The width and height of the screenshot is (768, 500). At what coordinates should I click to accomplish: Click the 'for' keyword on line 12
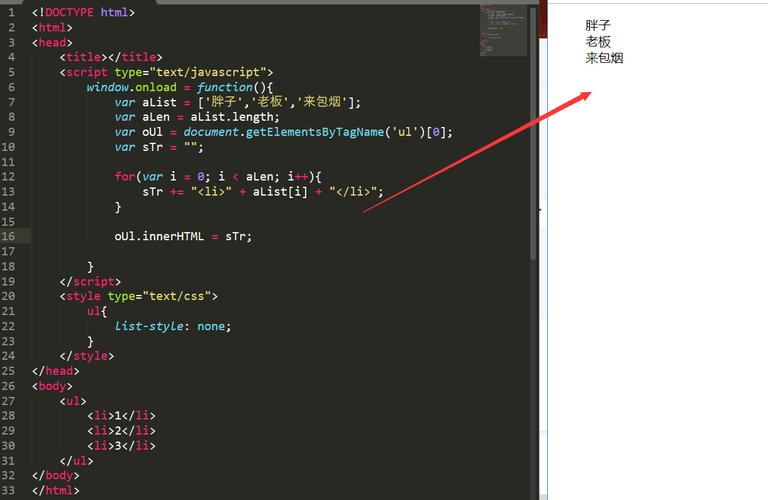125,177
